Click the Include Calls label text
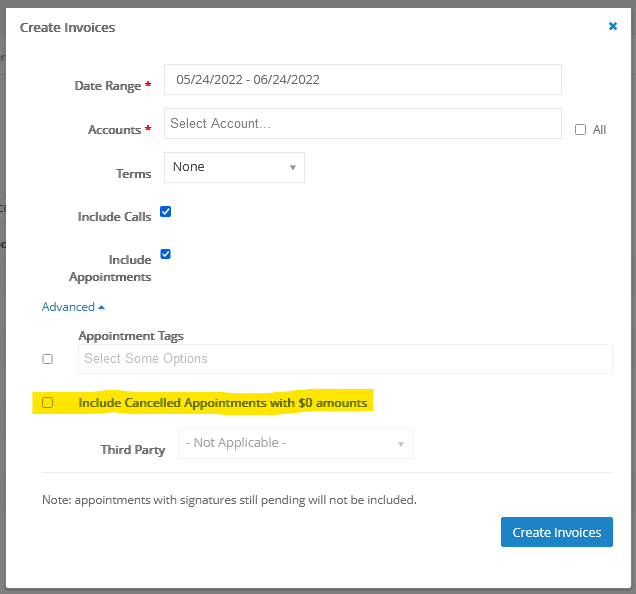This screenshot has height=594, width=636. [114, 217]
